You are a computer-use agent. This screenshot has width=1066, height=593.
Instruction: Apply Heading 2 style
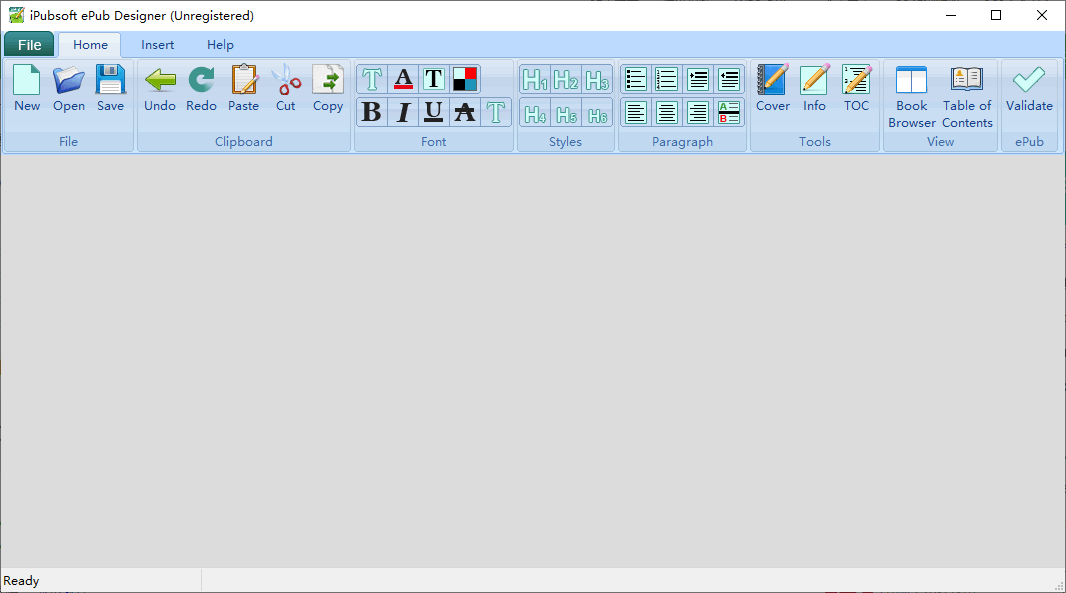[x=566, y=80]
